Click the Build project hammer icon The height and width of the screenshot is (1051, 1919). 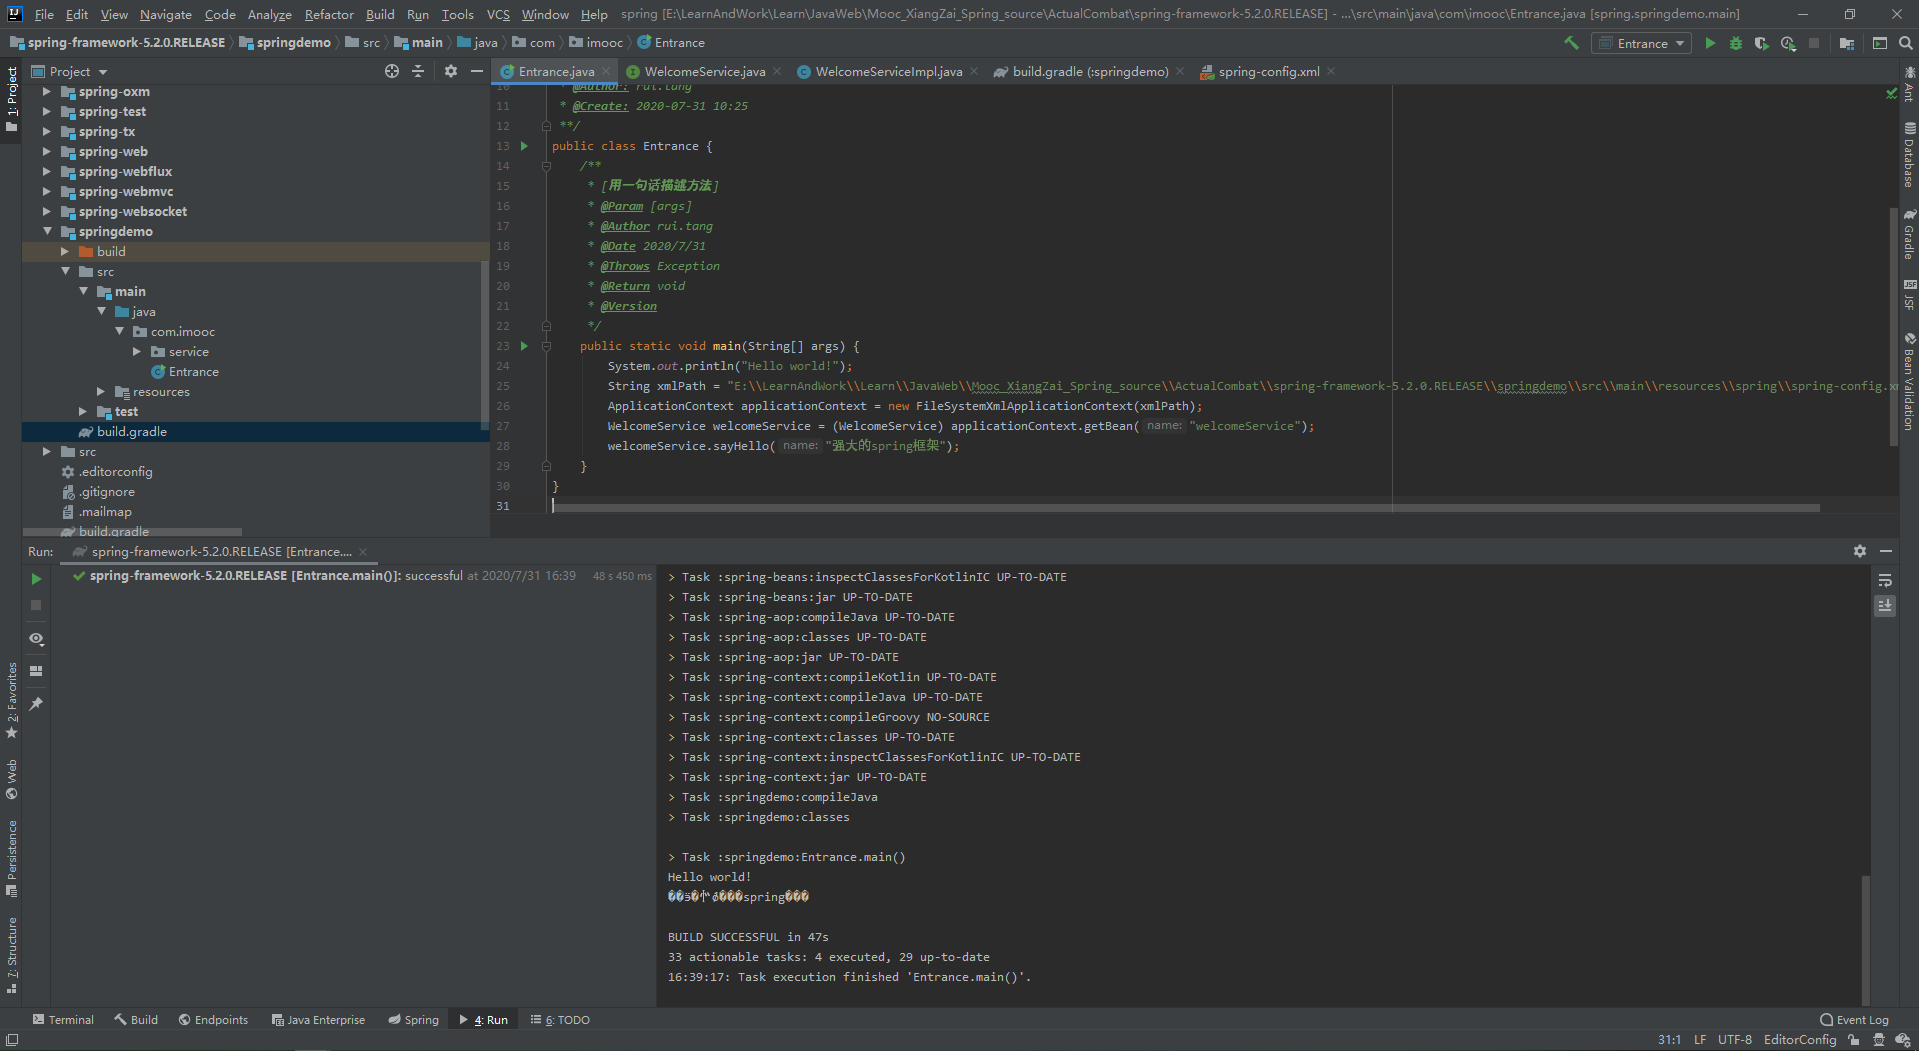pyautogui.click(x=1571, y=43)
